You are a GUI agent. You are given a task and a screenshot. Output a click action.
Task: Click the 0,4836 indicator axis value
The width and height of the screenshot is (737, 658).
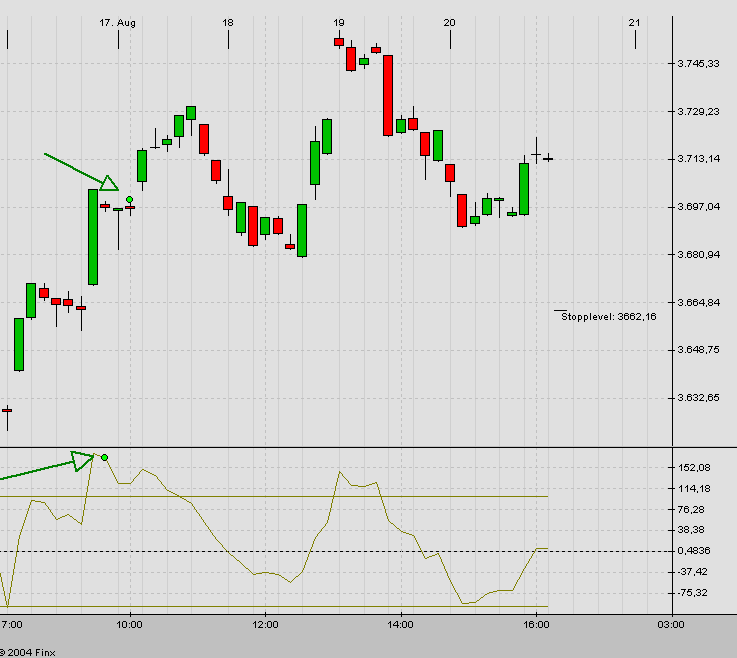tap(694, 551)
